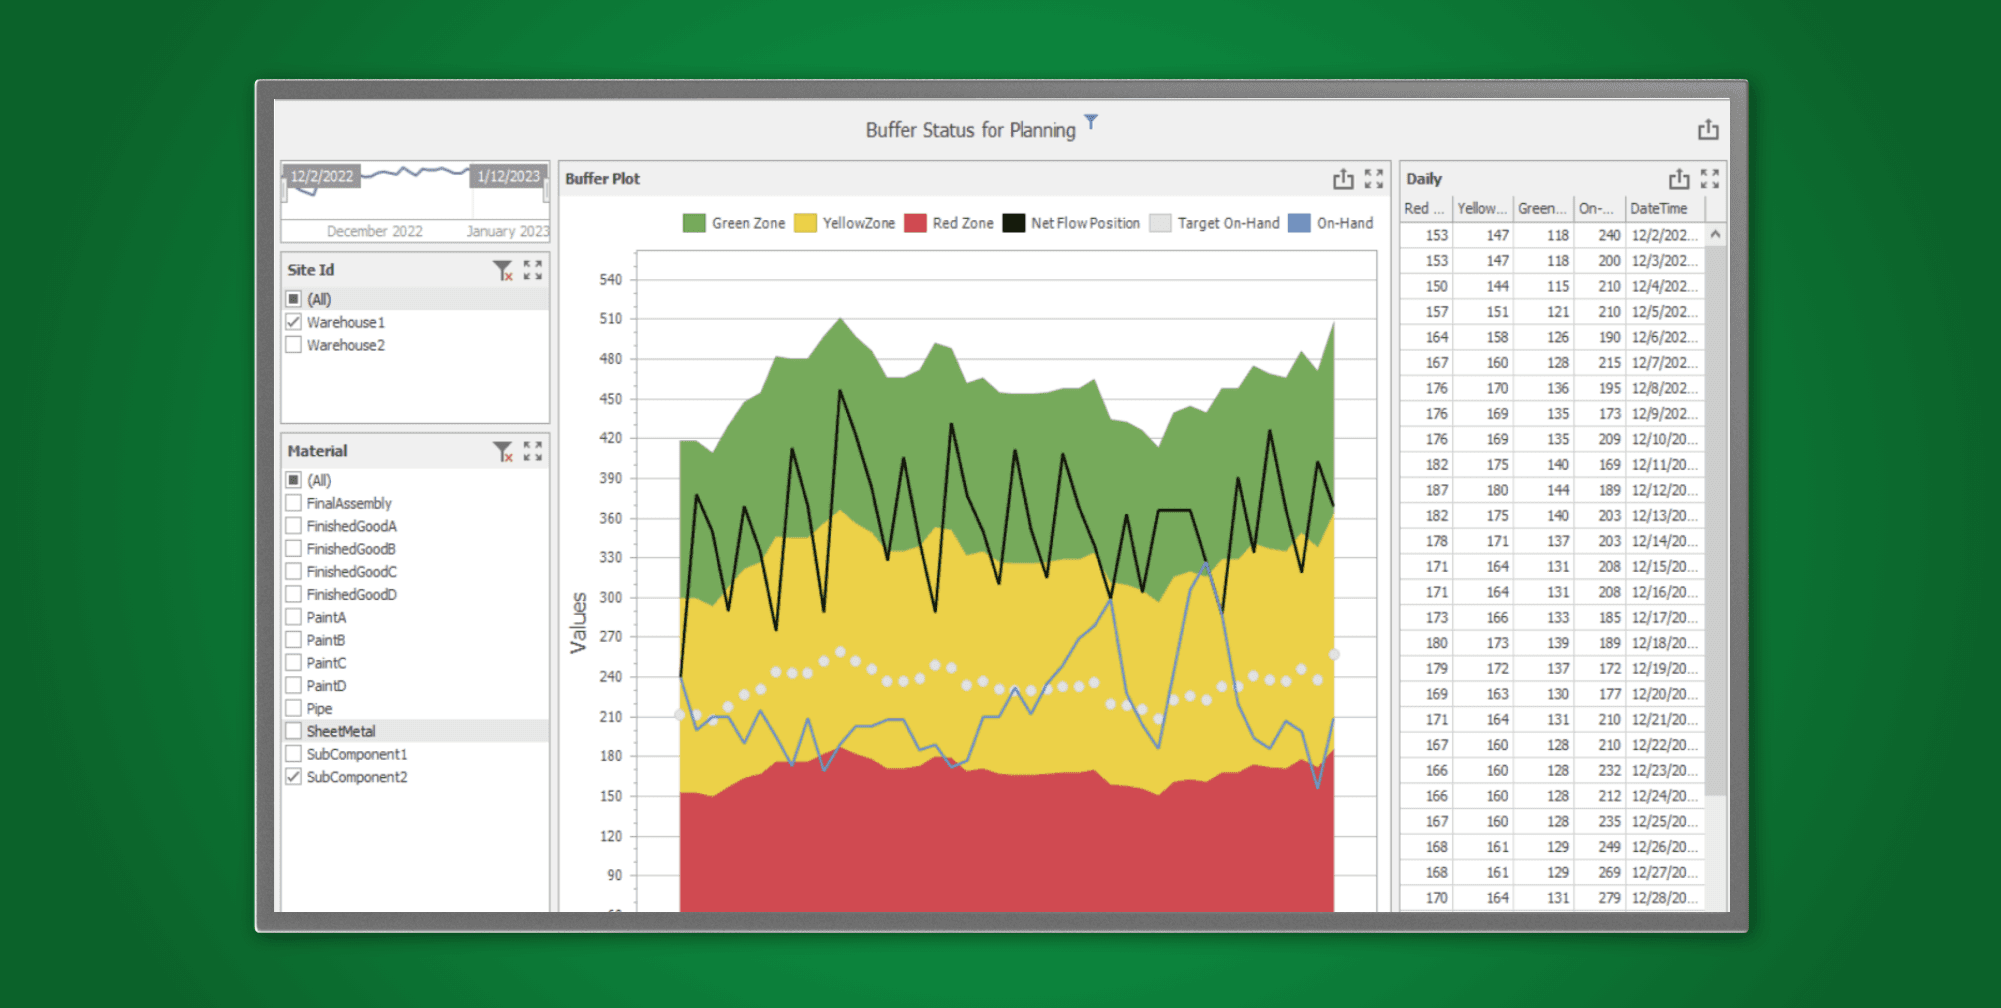
Task: Sort by the DateTime column header
Action: click(x=1660, y=208)
